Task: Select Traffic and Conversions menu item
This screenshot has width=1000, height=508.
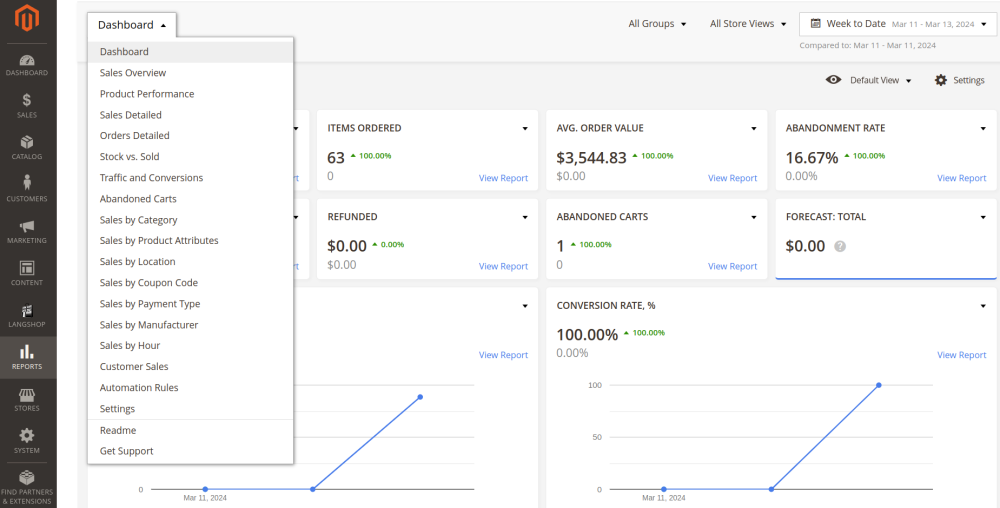Action: click(191, 177)
